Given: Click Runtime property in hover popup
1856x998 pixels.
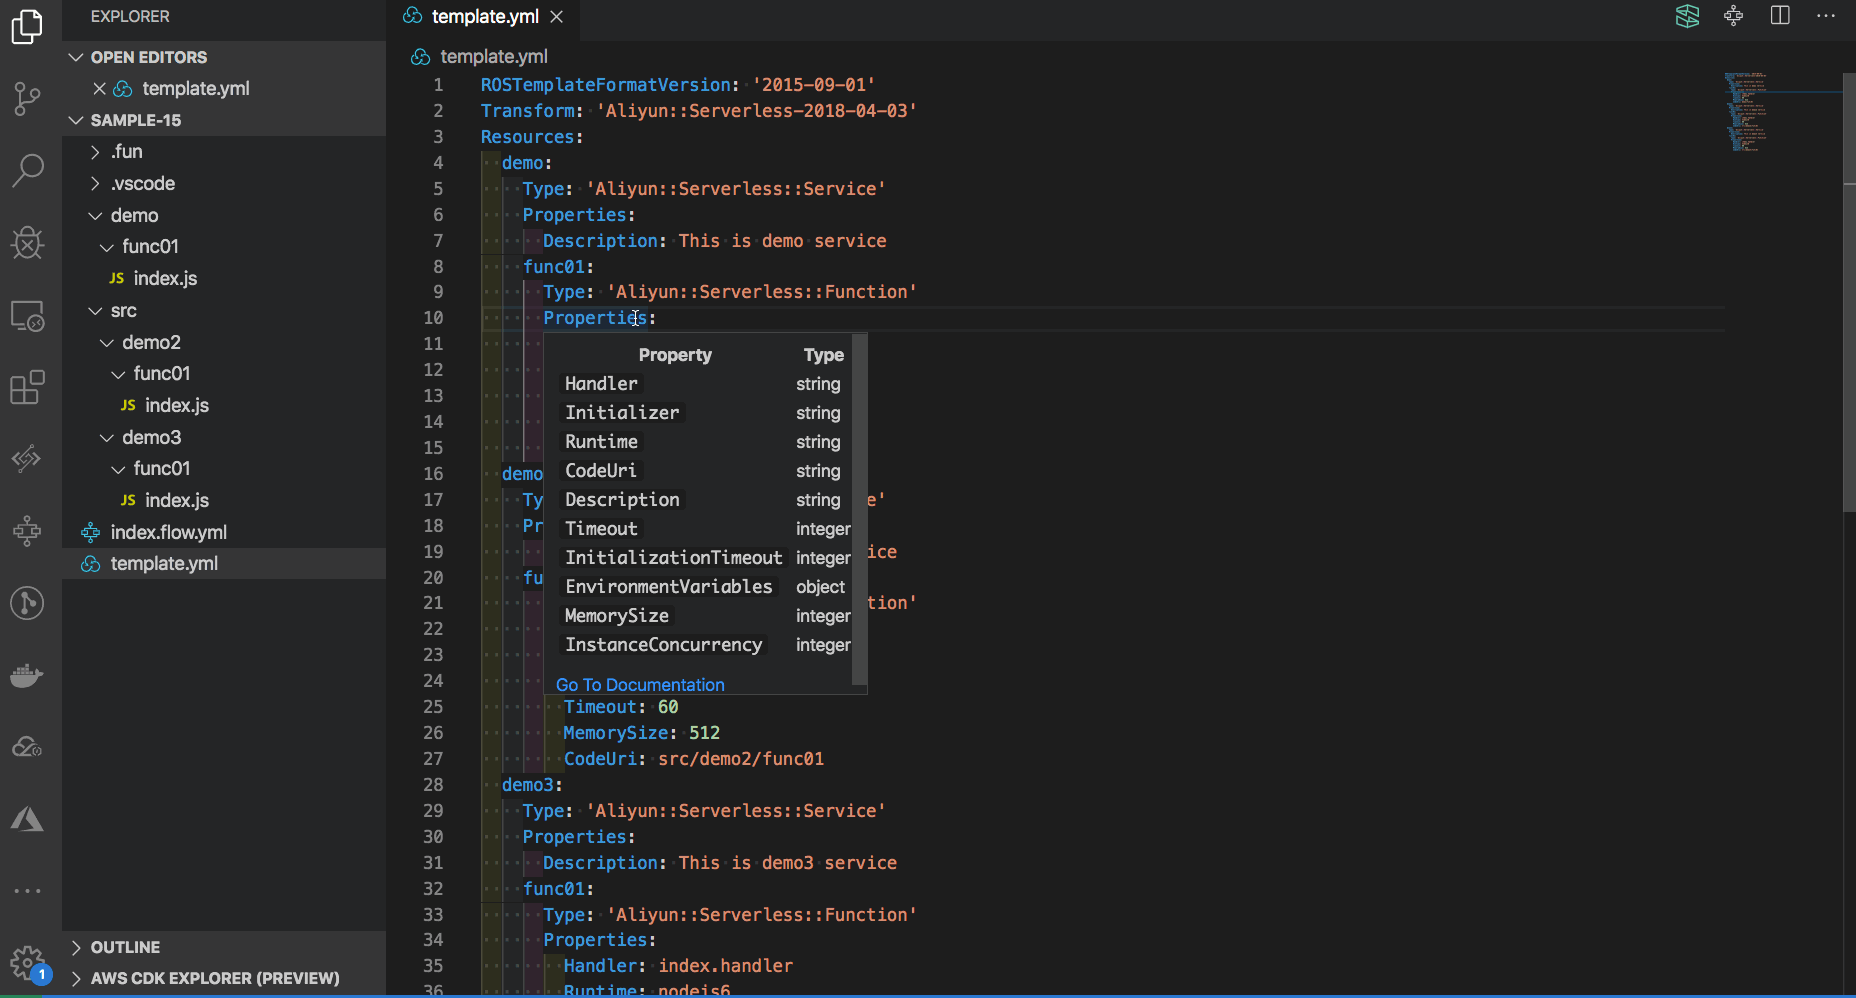Looking at the screenshot, I should pos(601,442).
